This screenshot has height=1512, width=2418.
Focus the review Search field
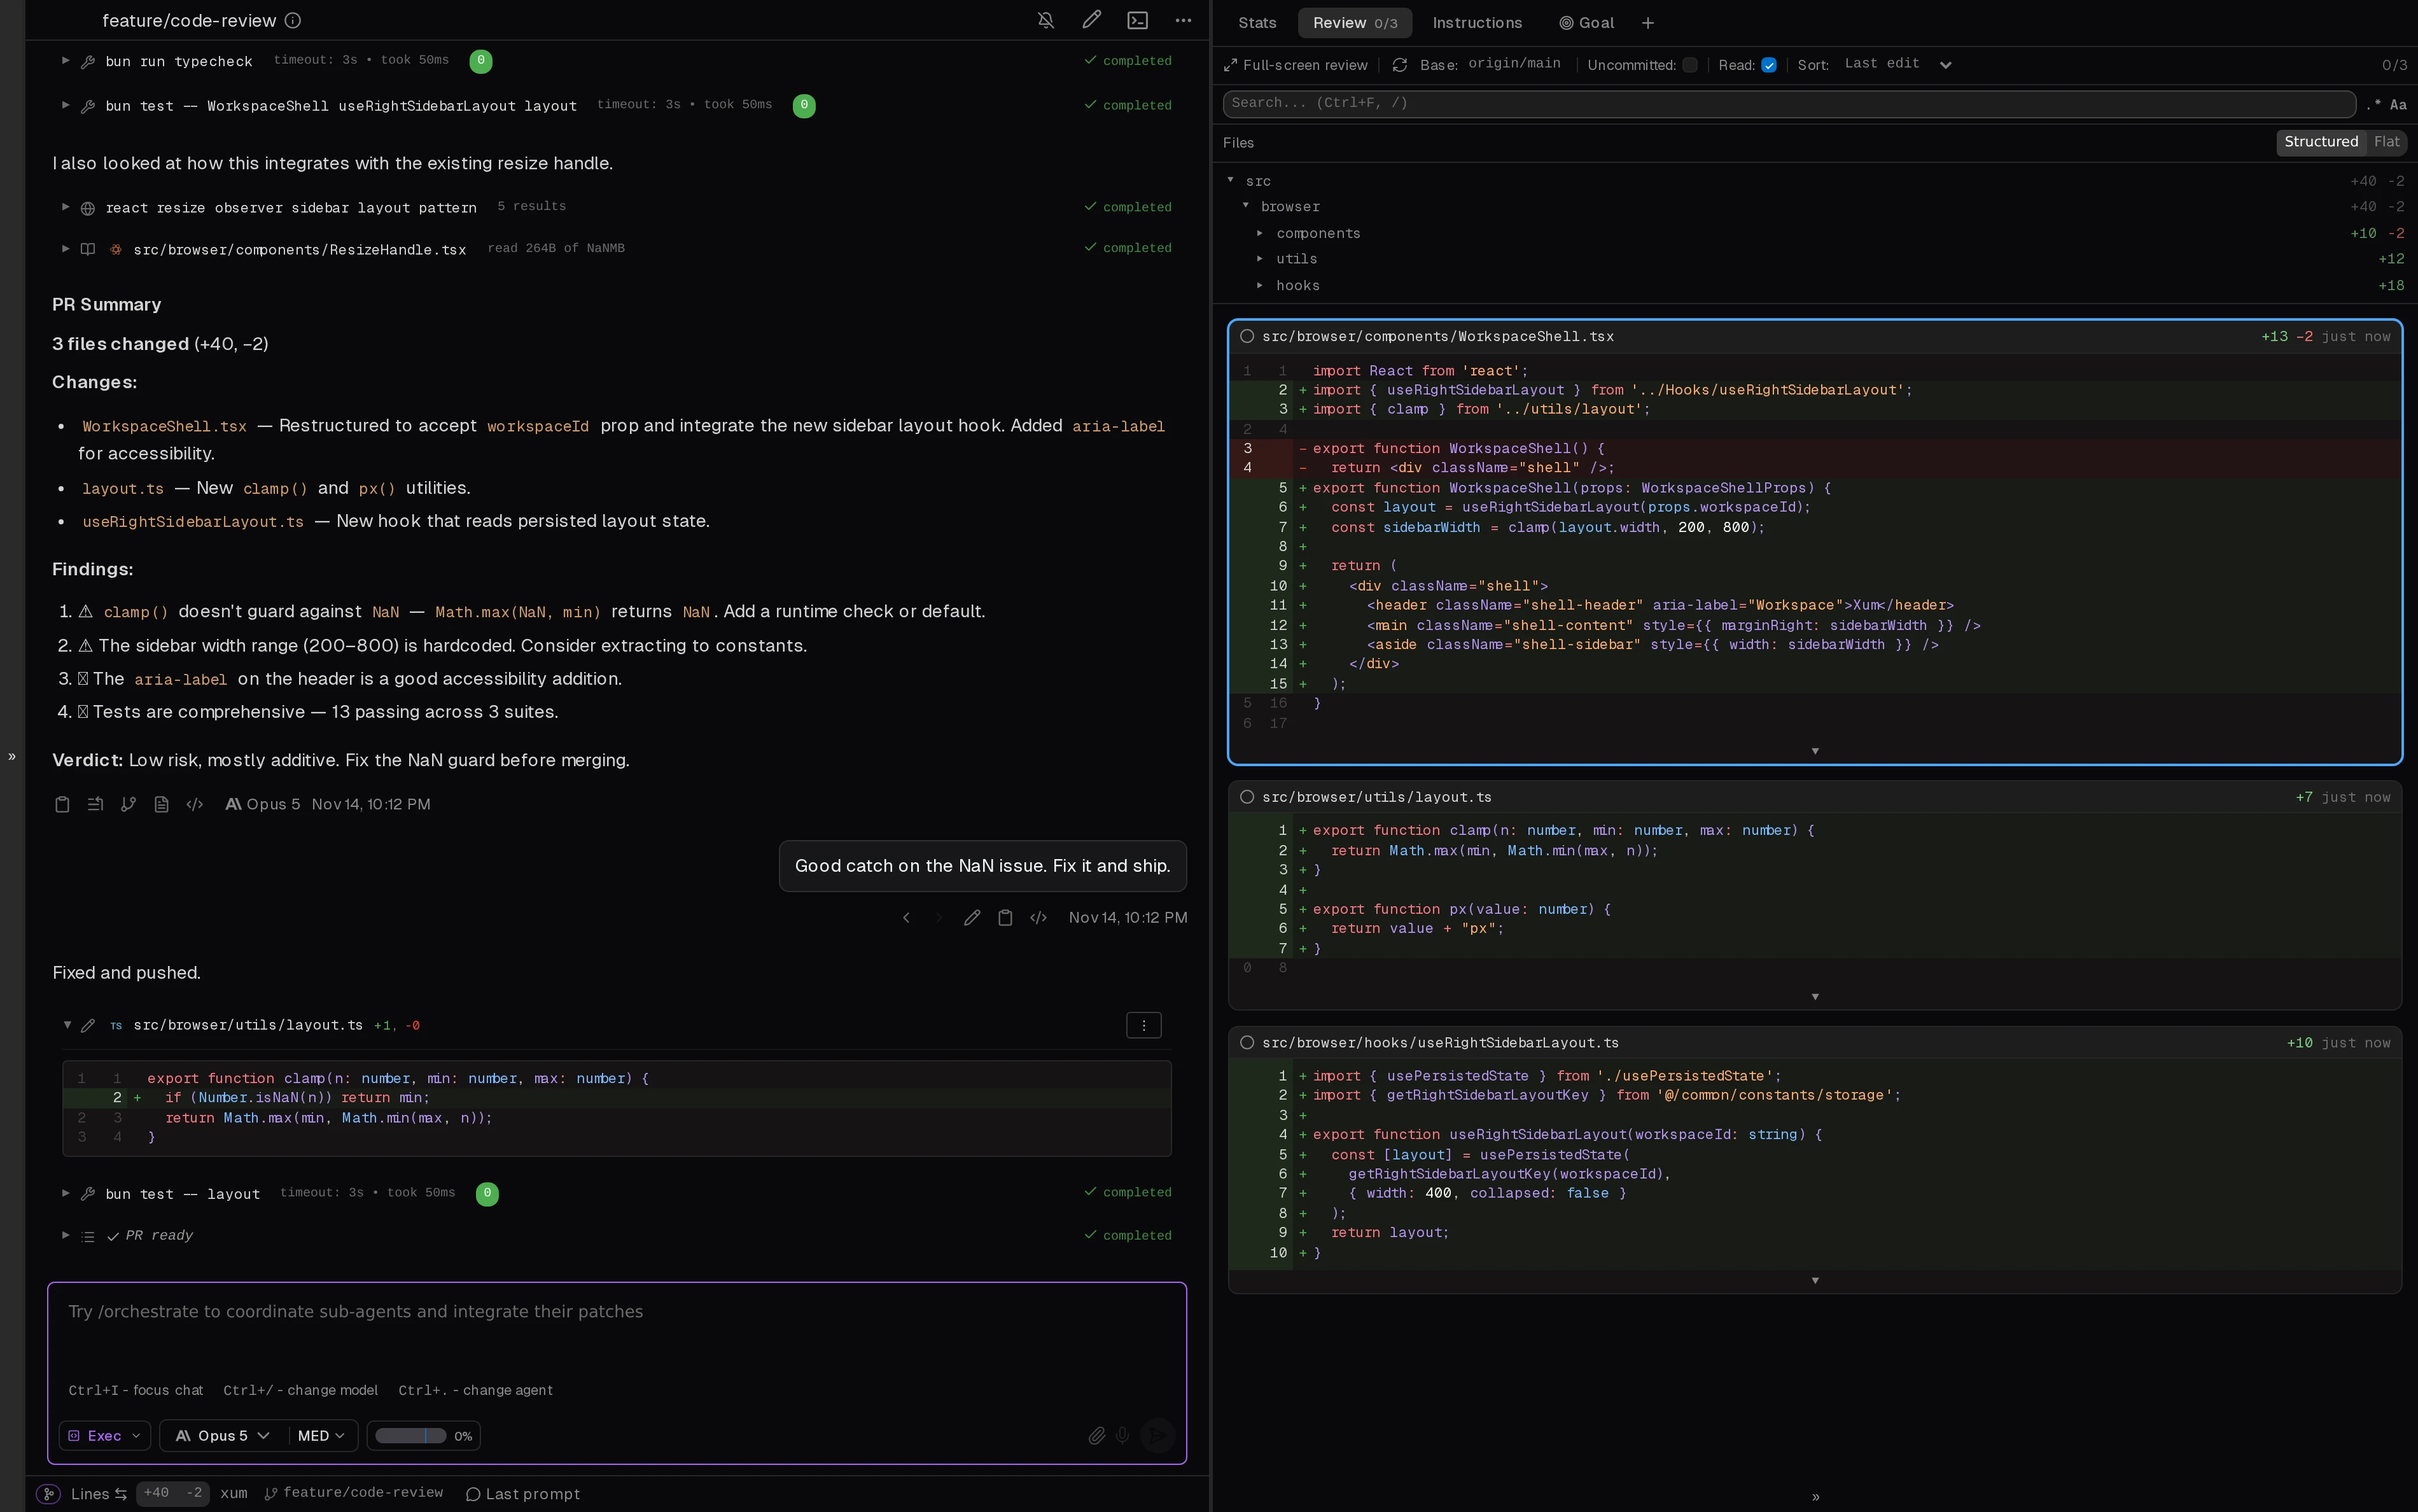pyautogui.click(x=1789, y=104)
